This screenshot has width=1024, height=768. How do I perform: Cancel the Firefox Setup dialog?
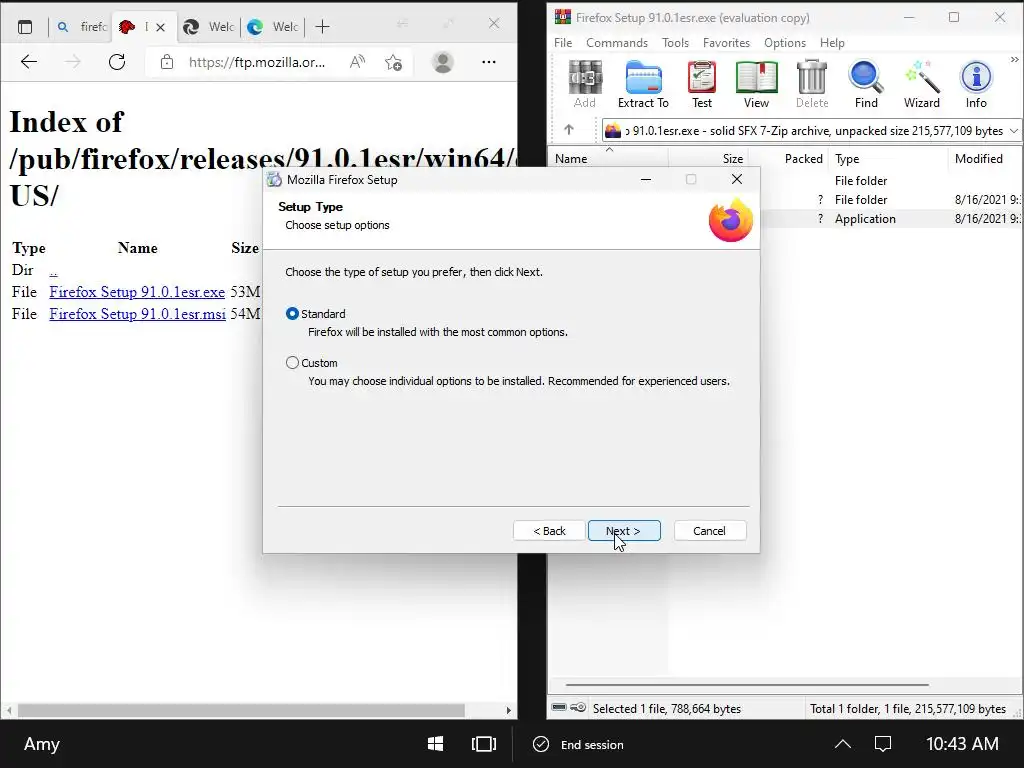[x=709, y=531]
